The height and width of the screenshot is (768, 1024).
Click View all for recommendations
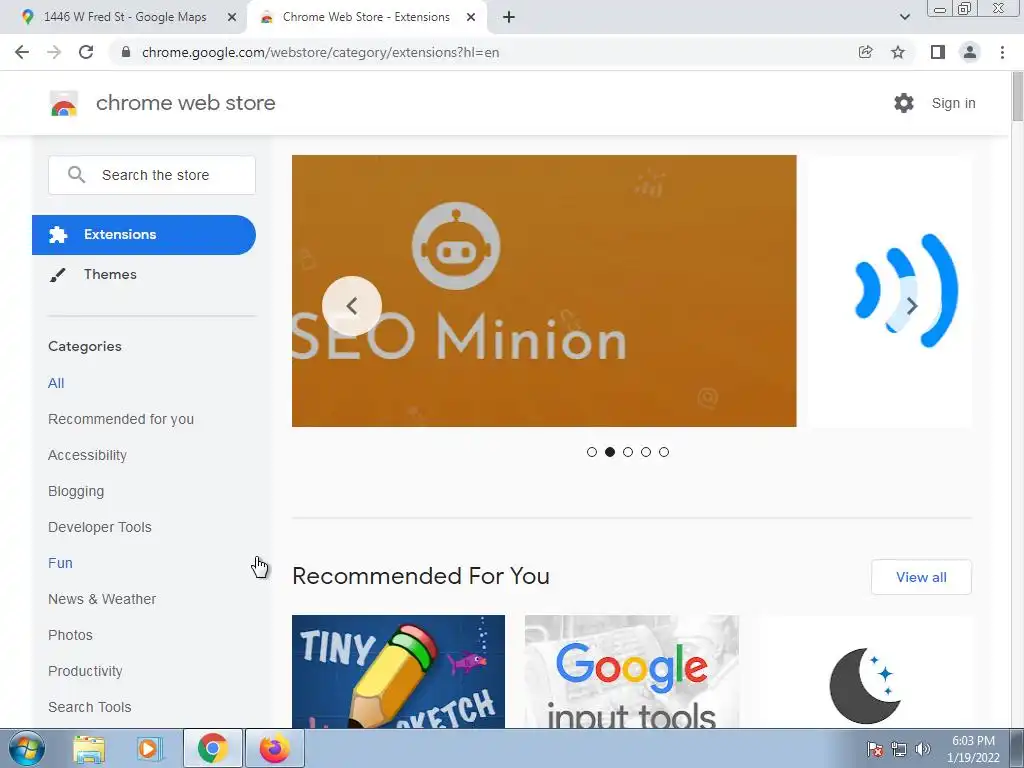pyautogui.click(x=921, y=577)
